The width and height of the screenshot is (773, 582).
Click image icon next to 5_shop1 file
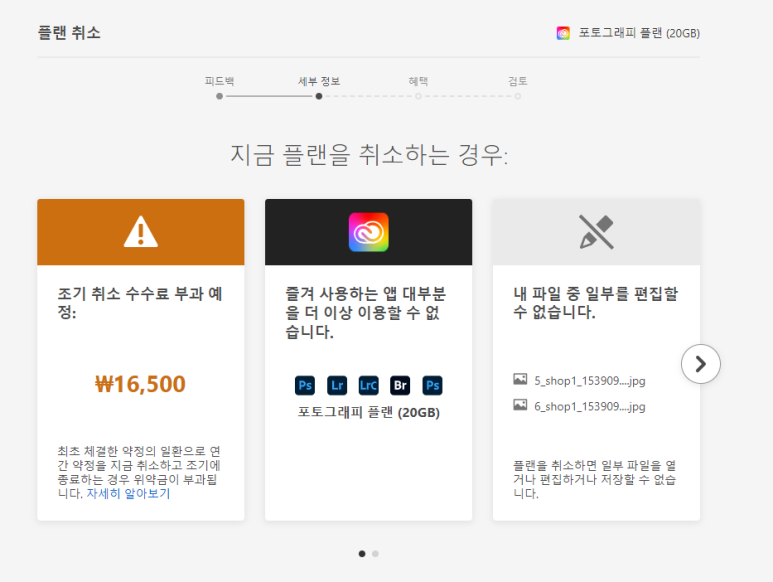520,379
